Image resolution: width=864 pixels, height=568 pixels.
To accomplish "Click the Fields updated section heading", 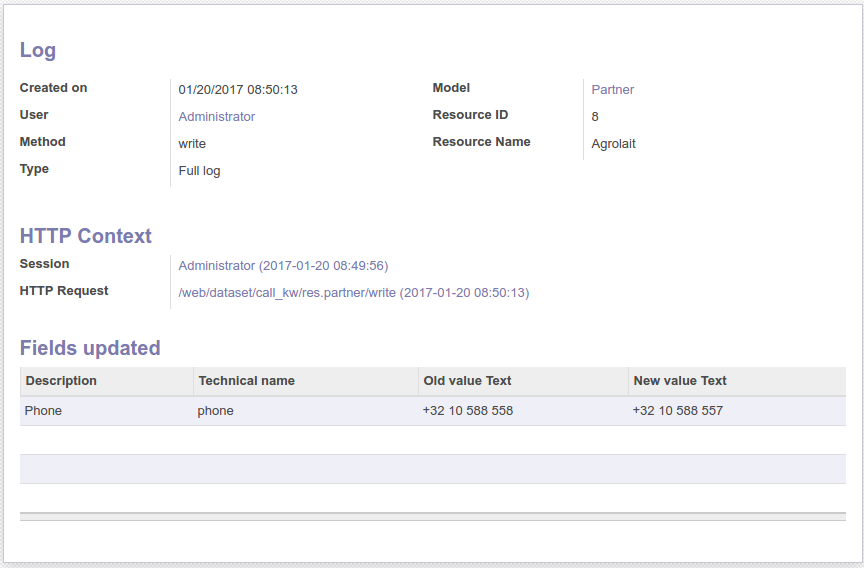I will coord(90,348).
